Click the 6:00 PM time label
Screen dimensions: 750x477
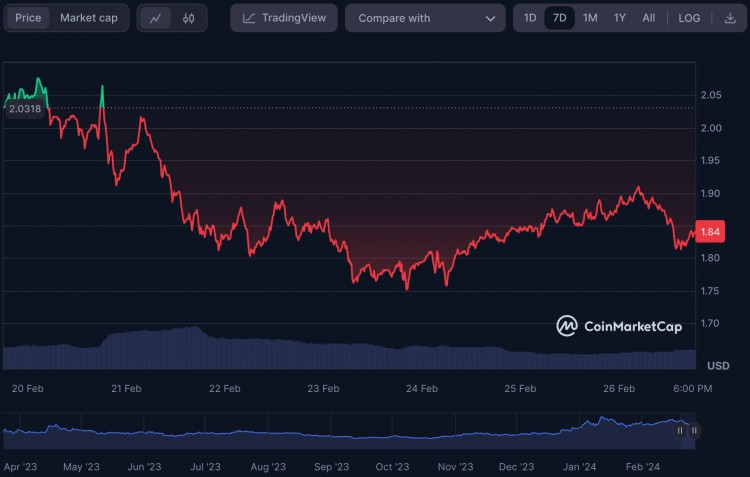click(693, 388)
